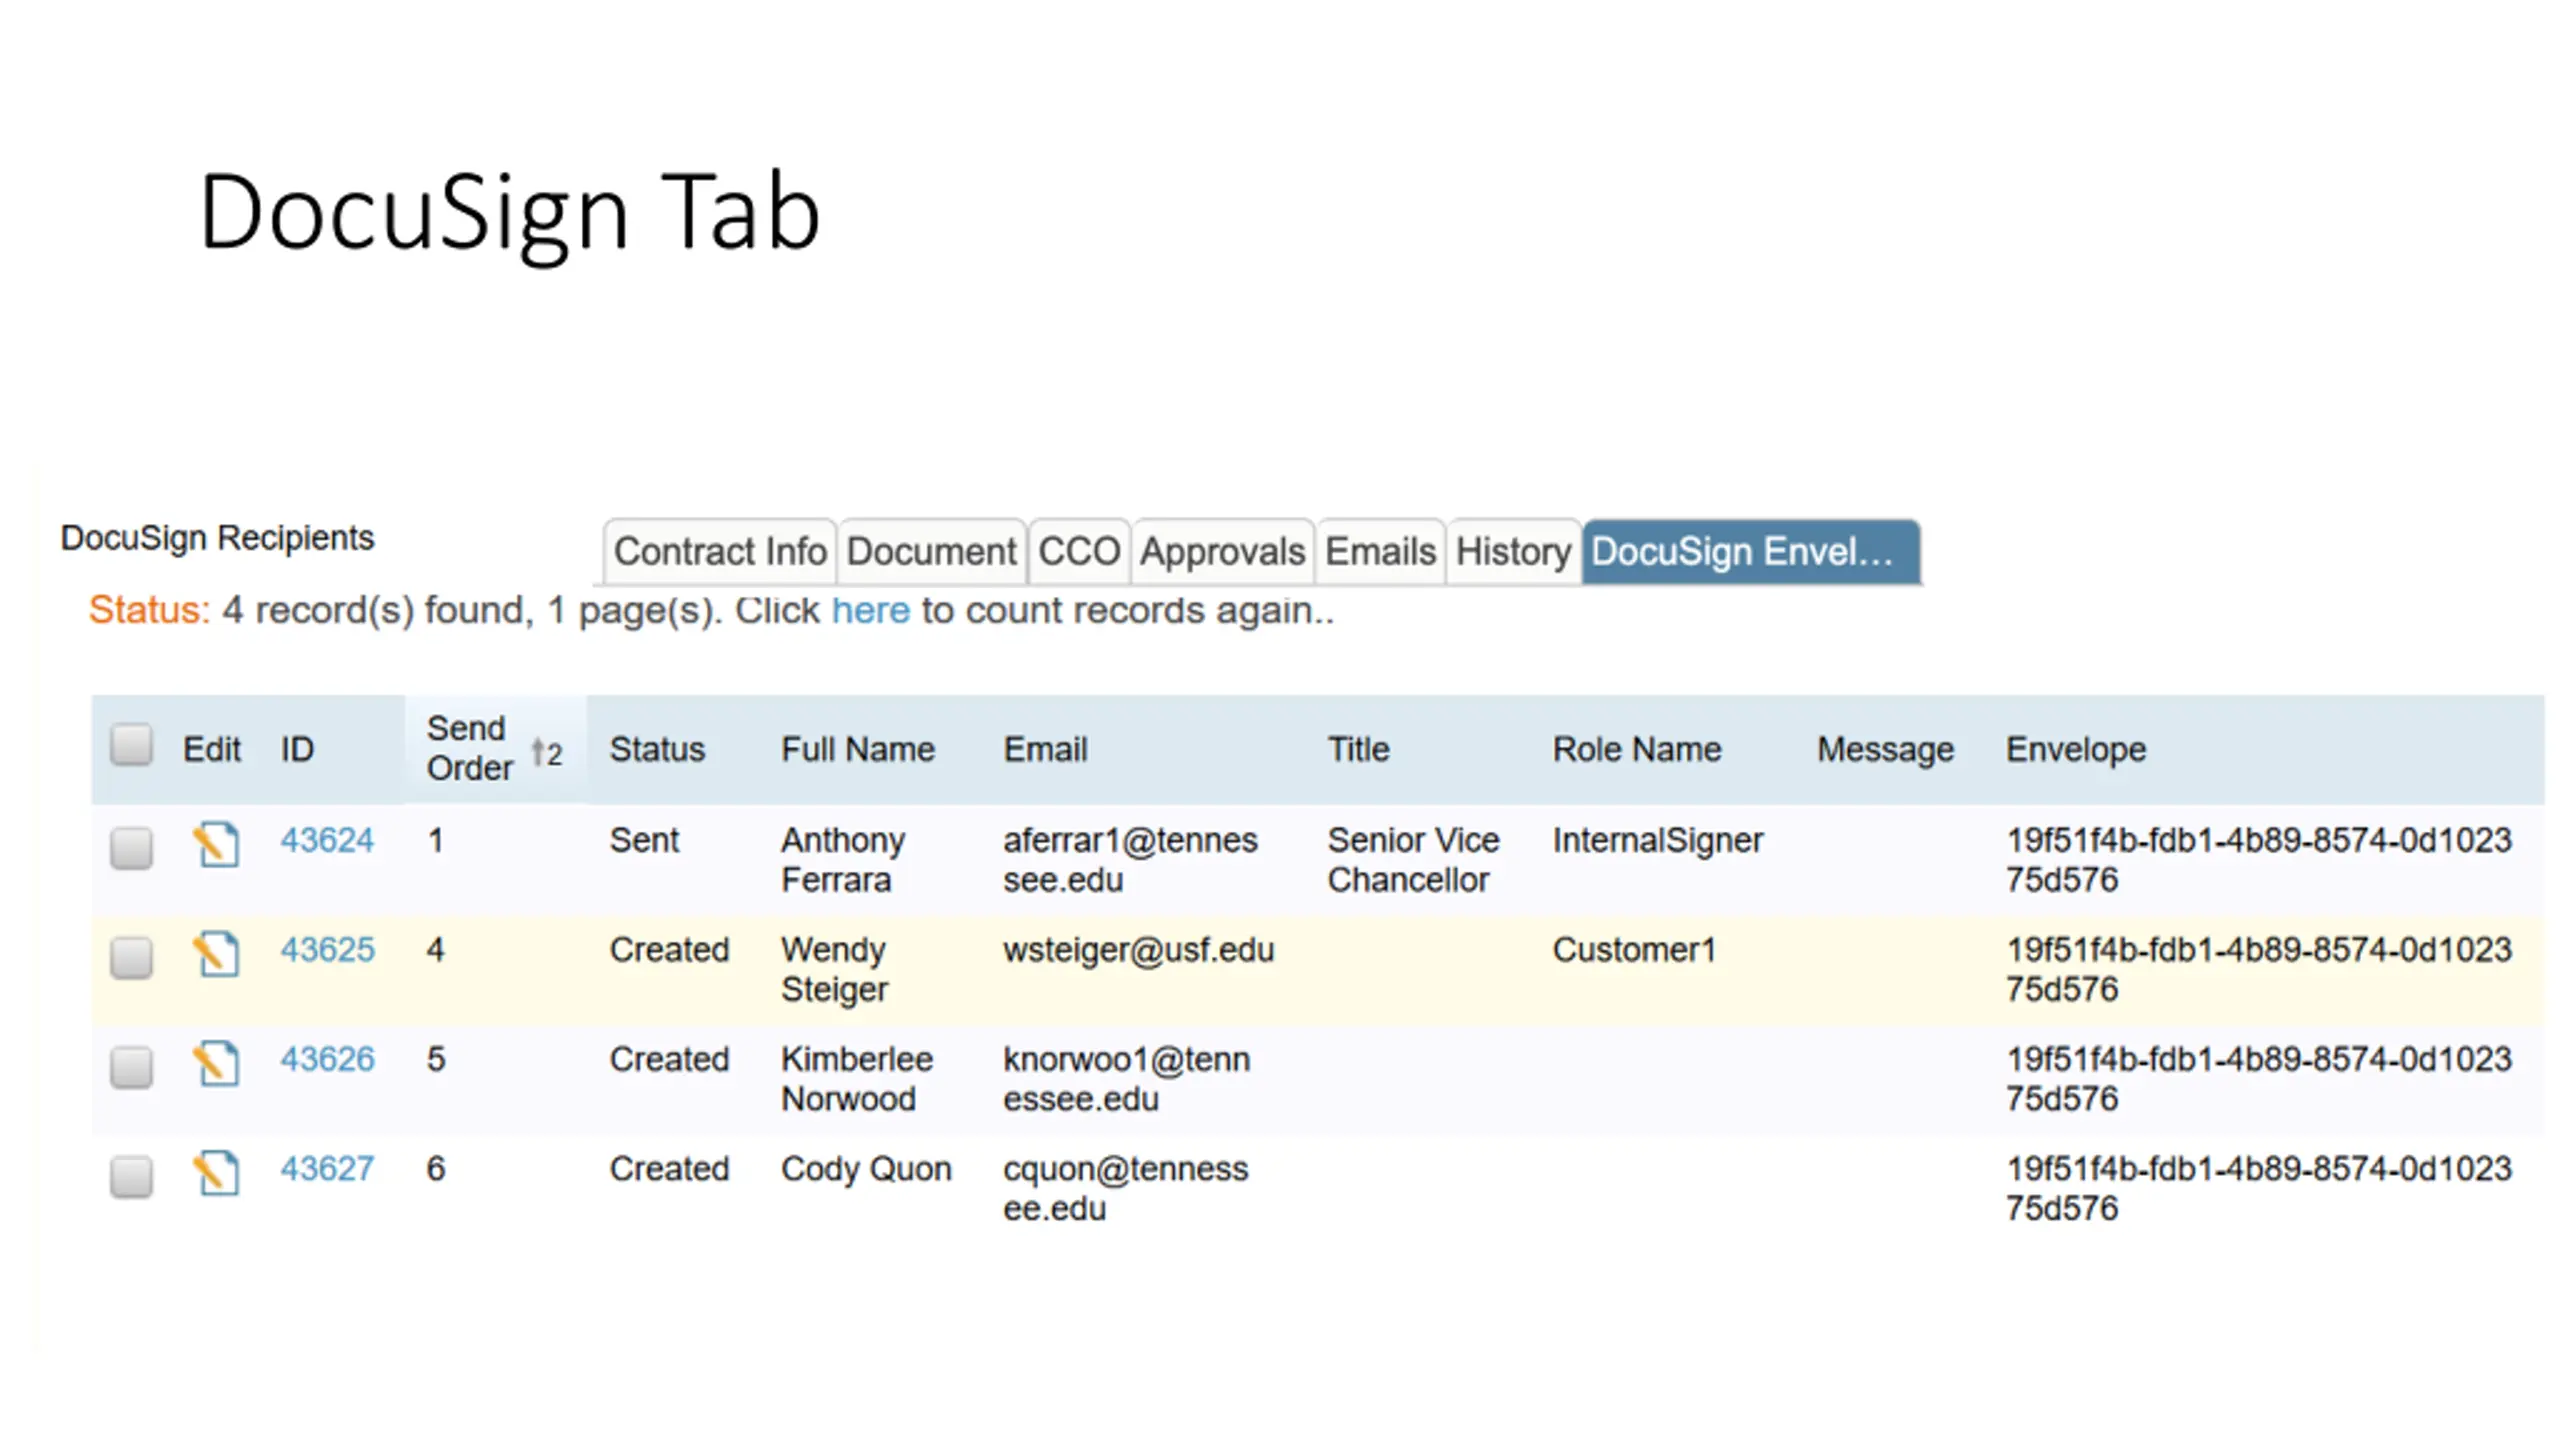The width and height of the screenshot is (2560, 1440).
Task: Open the History tab
Action: tap(1513, 551)
